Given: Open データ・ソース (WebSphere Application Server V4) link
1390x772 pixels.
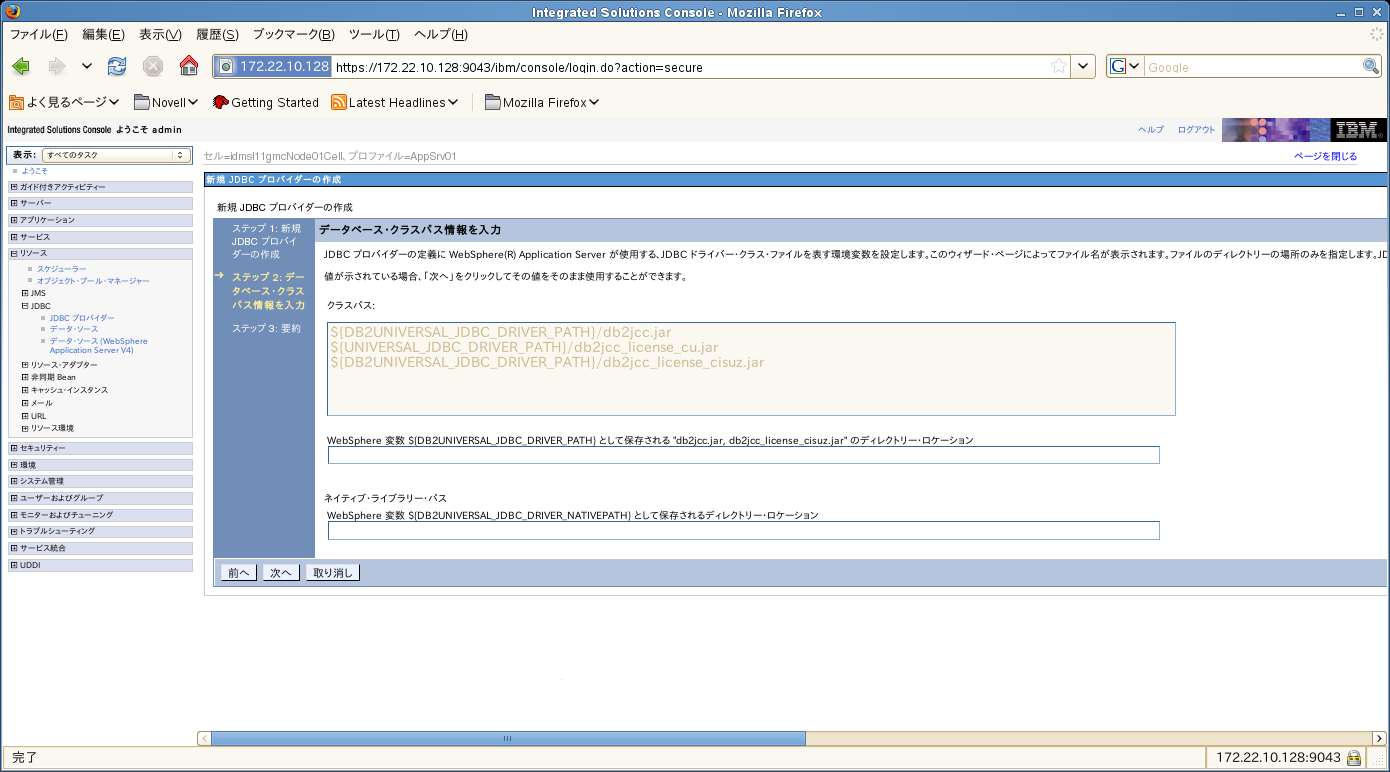Looking at the screenshot, I should (98, 346).
